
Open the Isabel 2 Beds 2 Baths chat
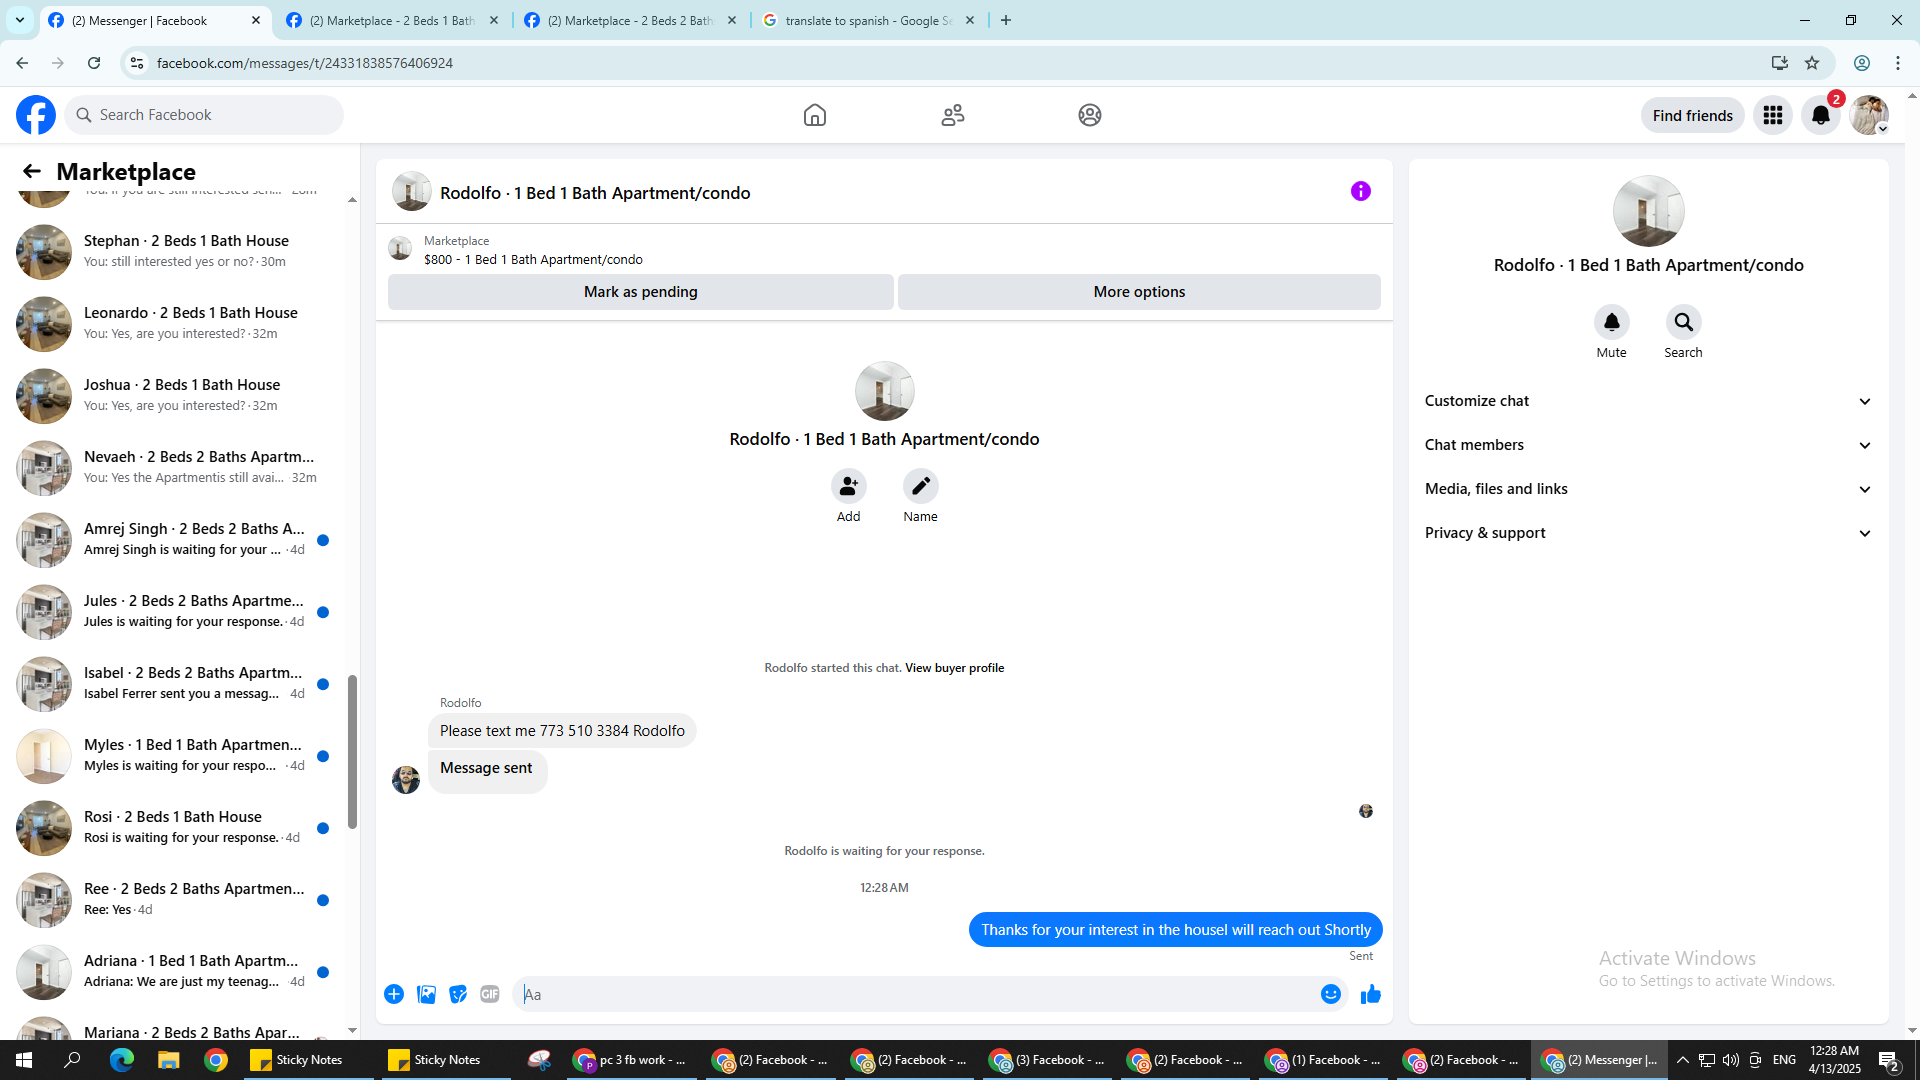(176, 683)
